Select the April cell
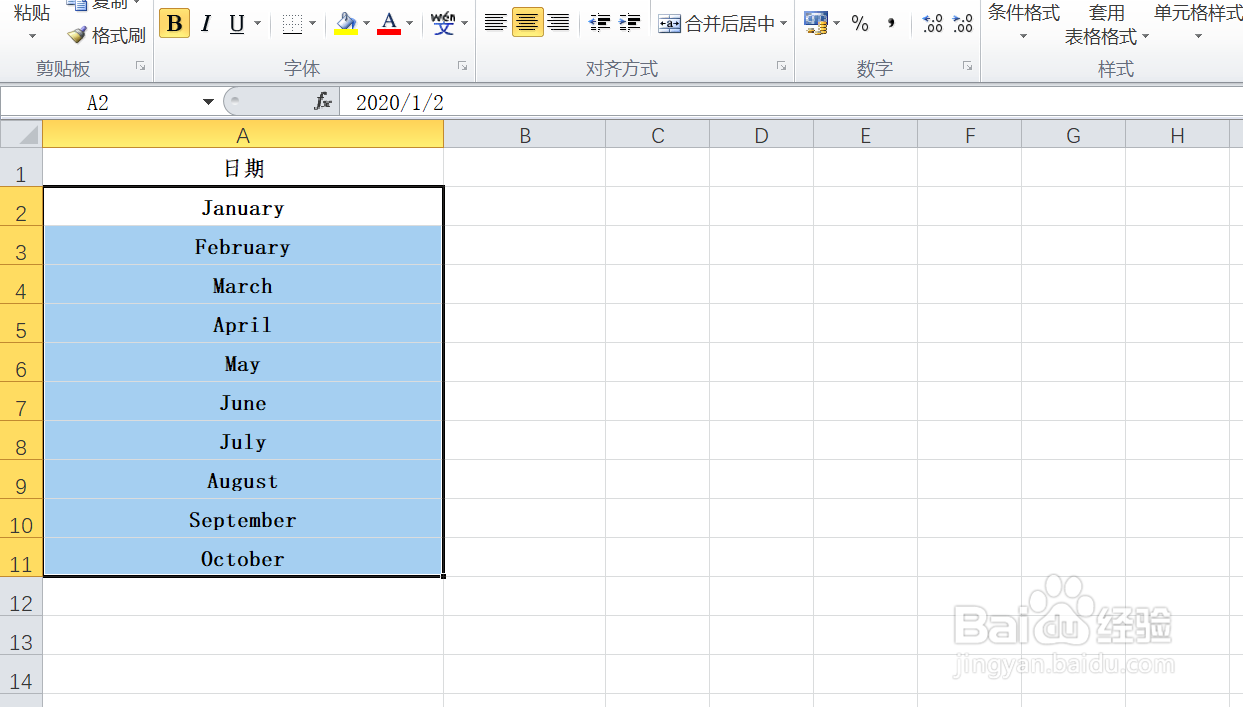1243x707 pixels. [243, 324]
